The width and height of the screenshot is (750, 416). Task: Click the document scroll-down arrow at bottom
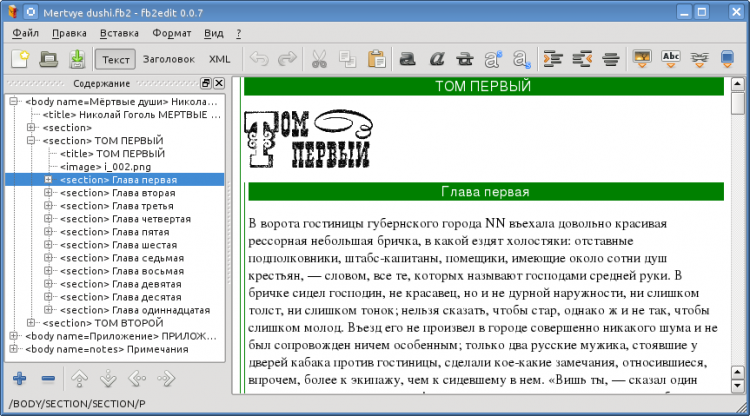click(x=738, y=385)
